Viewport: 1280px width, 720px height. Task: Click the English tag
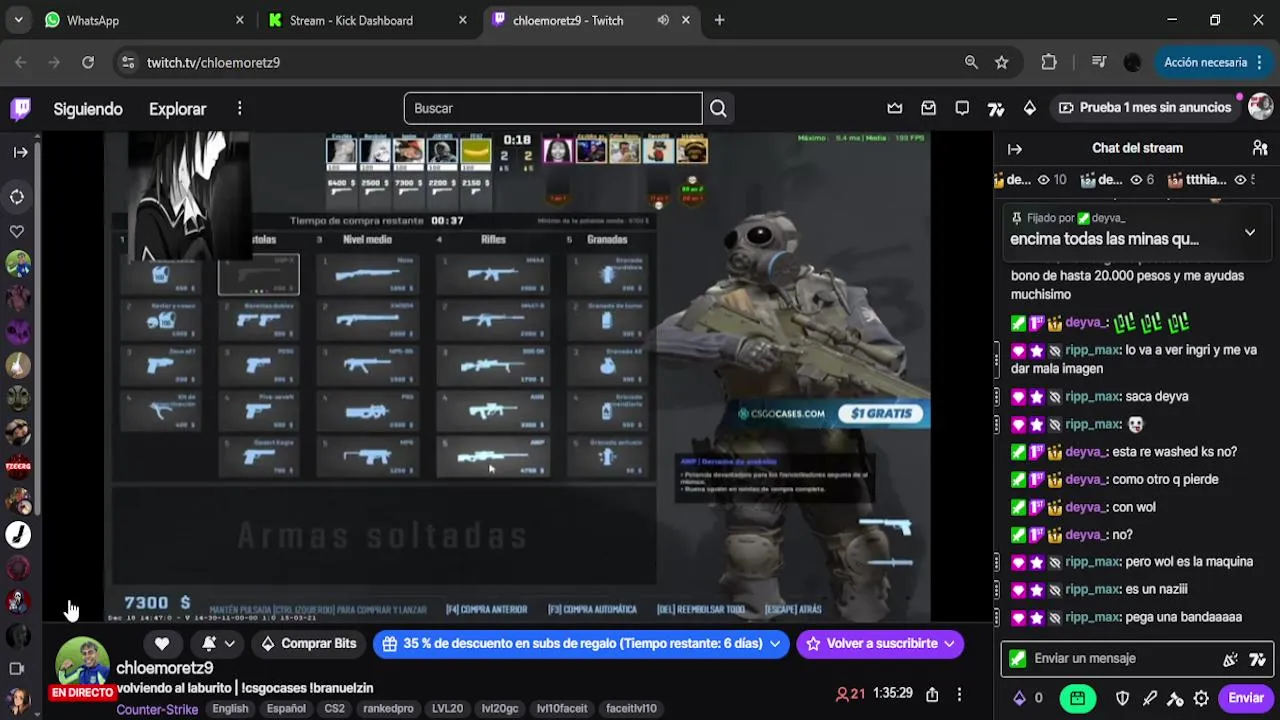click(230, 709)
